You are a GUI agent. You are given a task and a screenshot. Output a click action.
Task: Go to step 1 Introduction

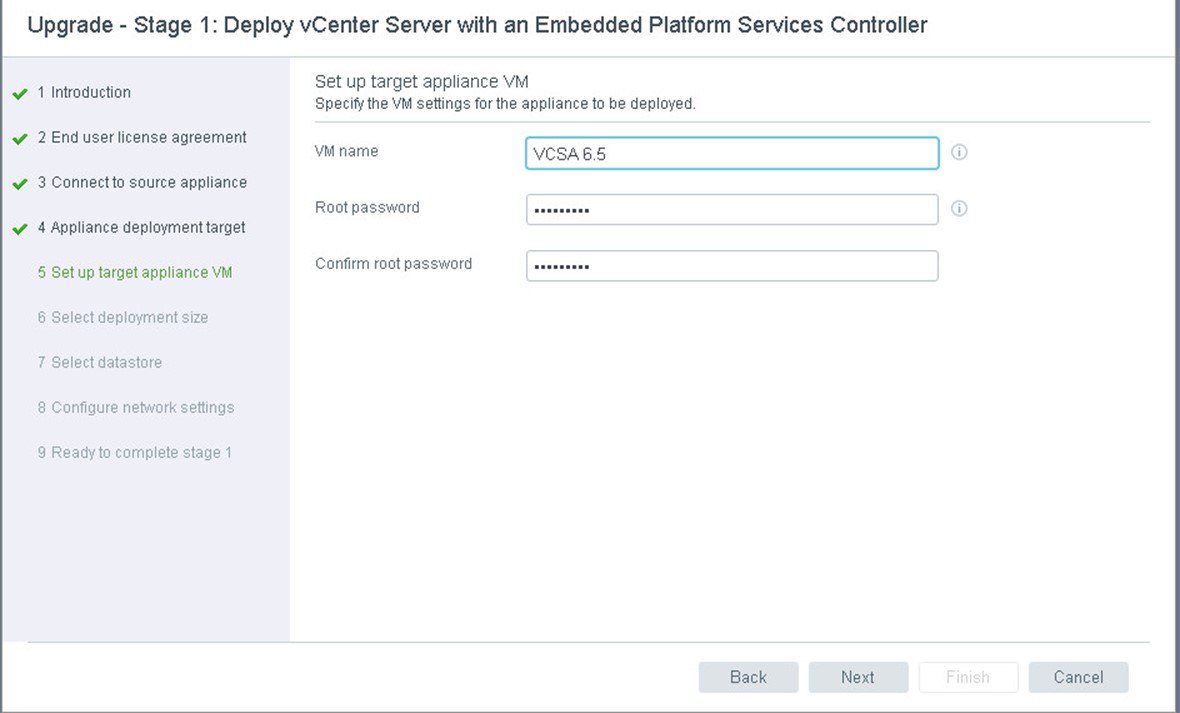pos(84,92)
